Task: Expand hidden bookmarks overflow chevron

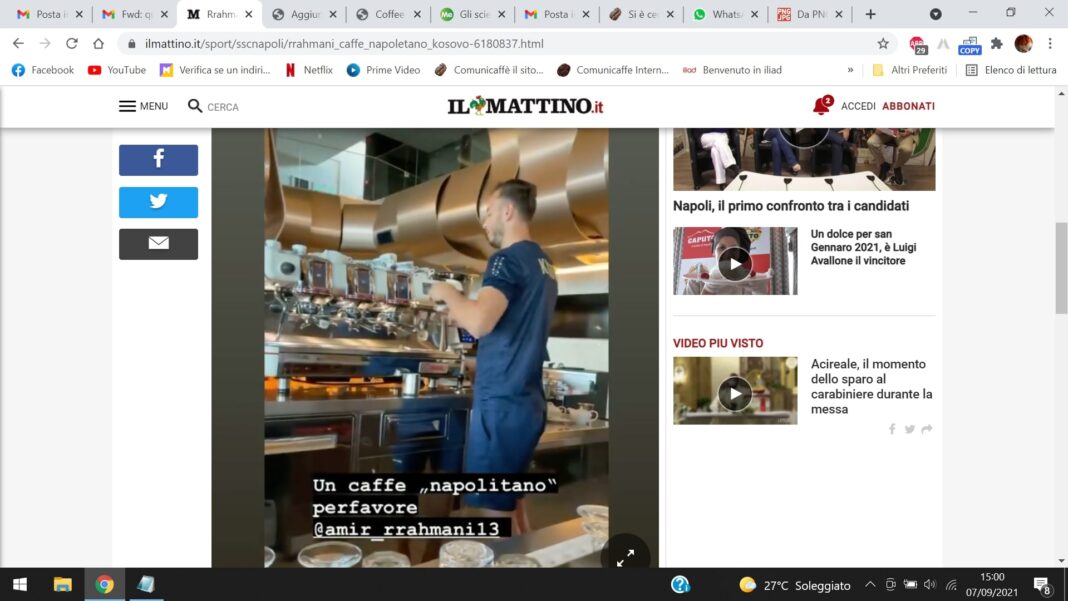Action: (x=850, y=70)
